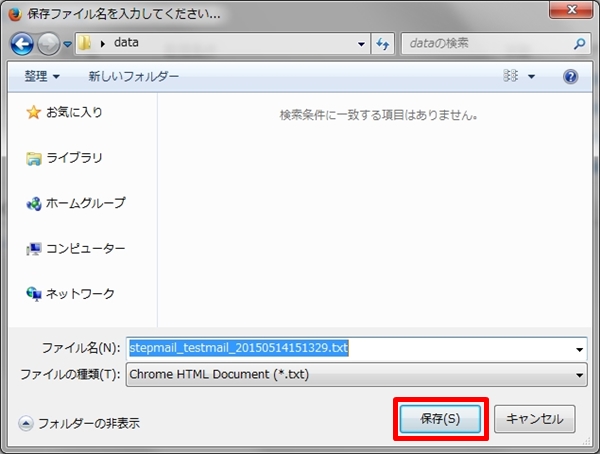This screenshot has width=600, height=454.
Task: Refresh the data folder view
Action: [x=383, y=44]
